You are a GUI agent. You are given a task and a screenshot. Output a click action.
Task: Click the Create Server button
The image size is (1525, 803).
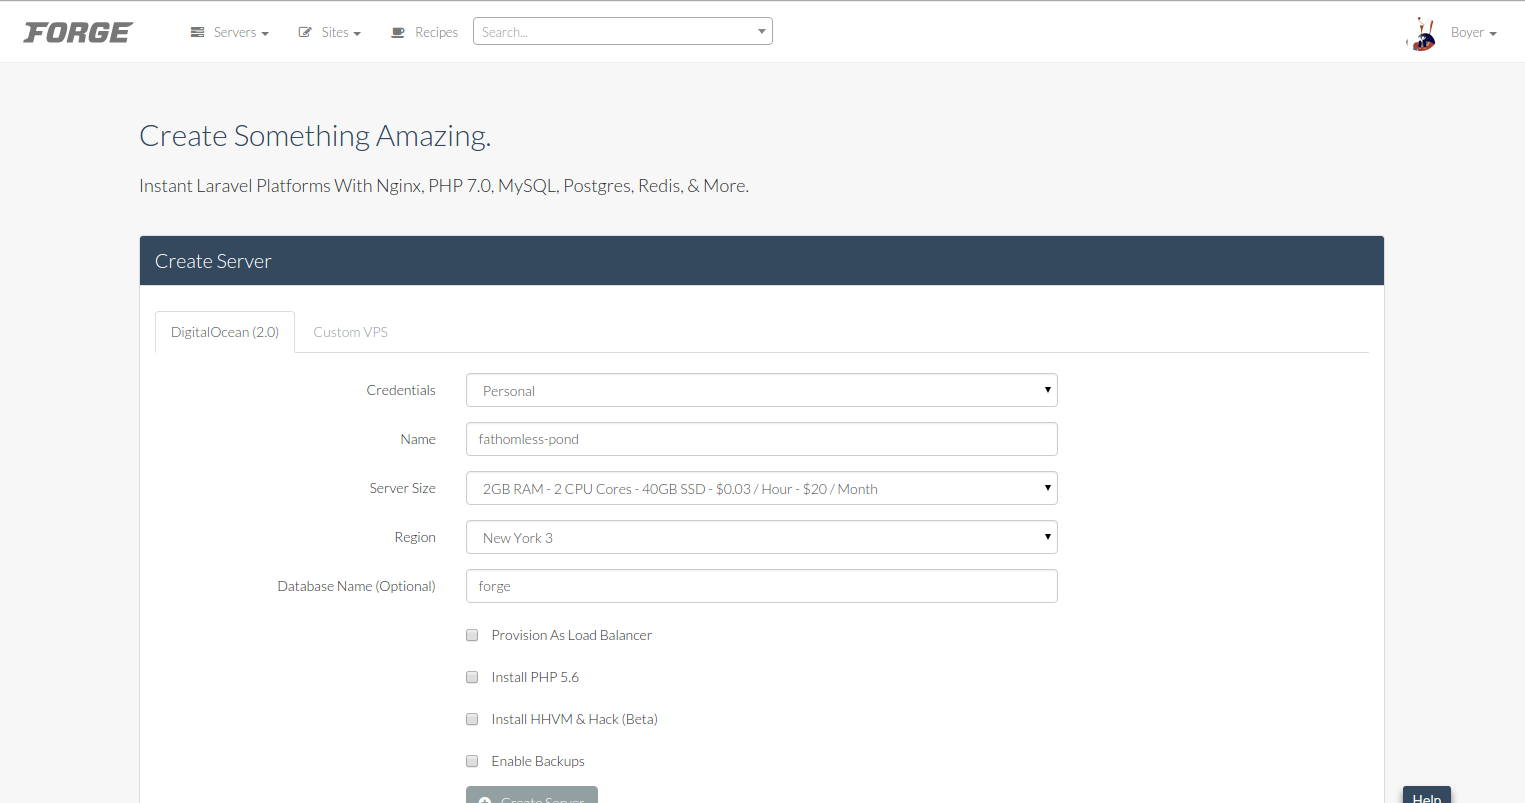coord(532,795)
